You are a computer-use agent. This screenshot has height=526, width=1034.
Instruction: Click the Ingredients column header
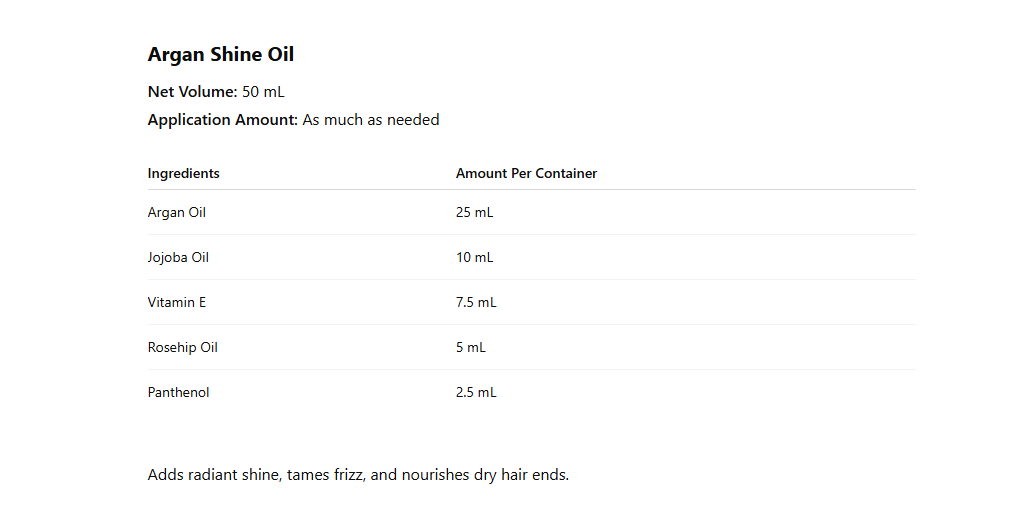point(183,173)
